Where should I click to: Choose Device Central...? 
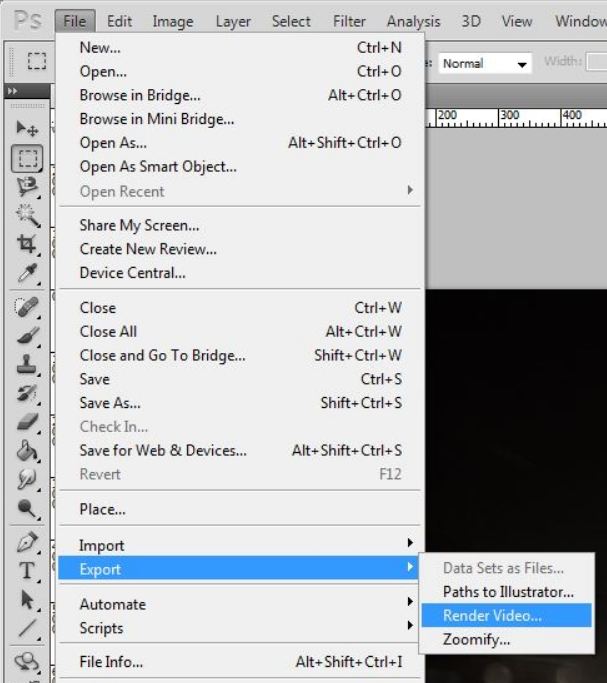point(241,273)
